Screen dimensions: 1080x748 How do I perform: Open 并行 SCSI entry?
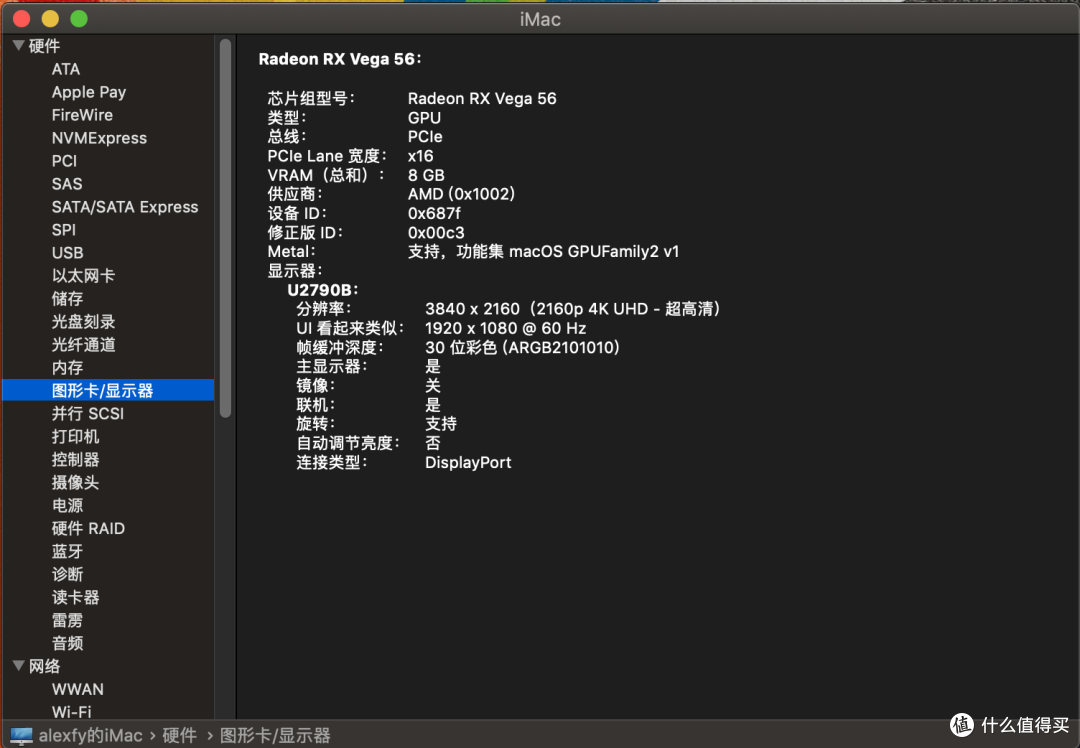87,413
